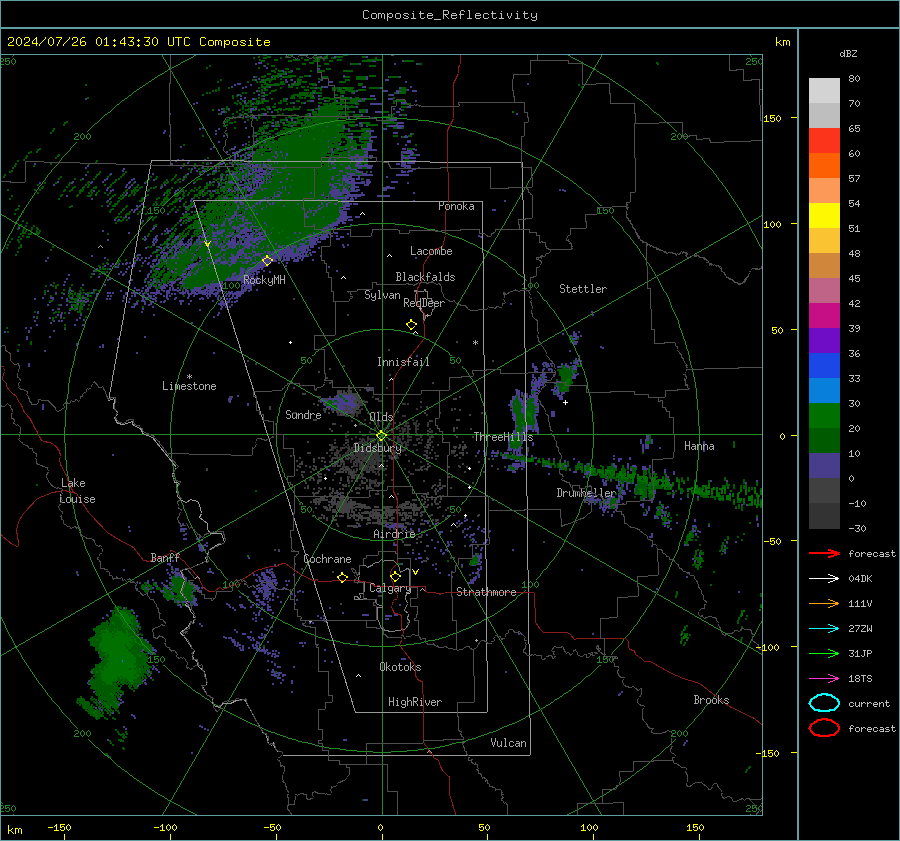Viewport: 900px width, 841px height.
Task: Click the Brooks label
Action: pos(711,700)
